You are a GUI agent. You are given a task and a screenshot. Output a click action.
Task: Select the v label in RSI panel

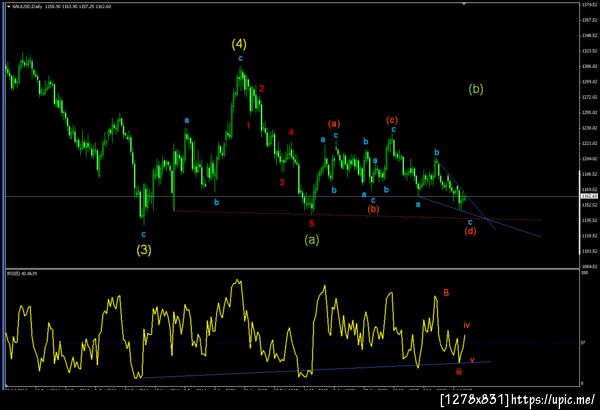(x=473, y=359)
